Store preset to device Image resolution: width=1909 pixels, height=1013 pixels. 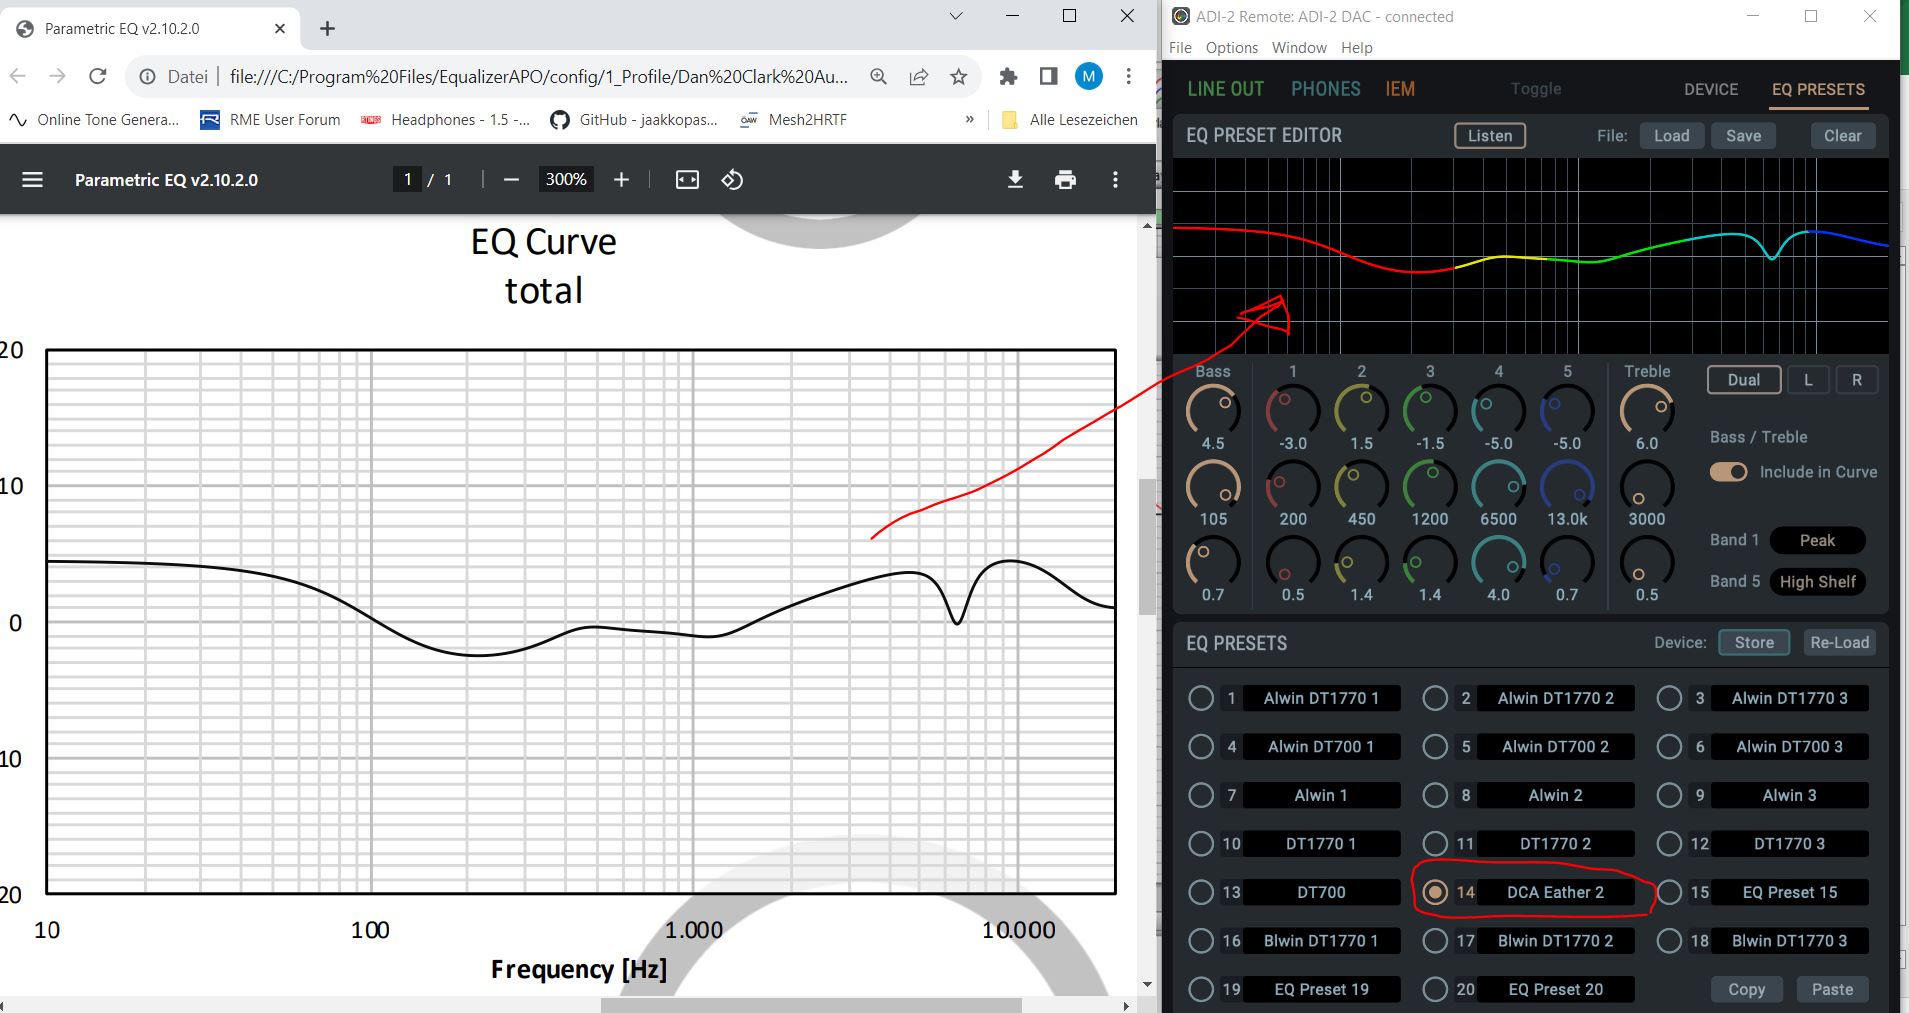point(1754,643)
